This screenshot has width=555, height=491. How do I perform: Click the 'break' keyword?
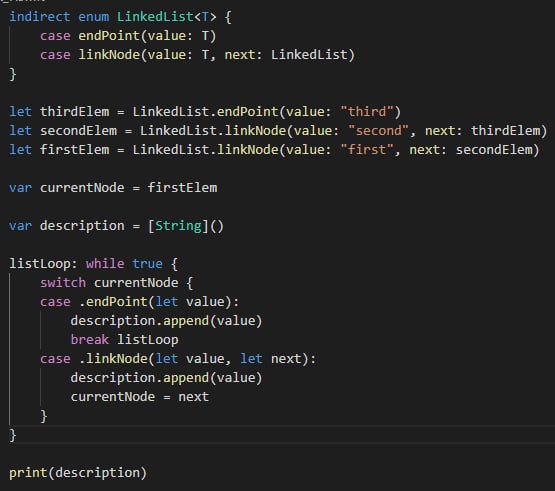click(90, 340)
